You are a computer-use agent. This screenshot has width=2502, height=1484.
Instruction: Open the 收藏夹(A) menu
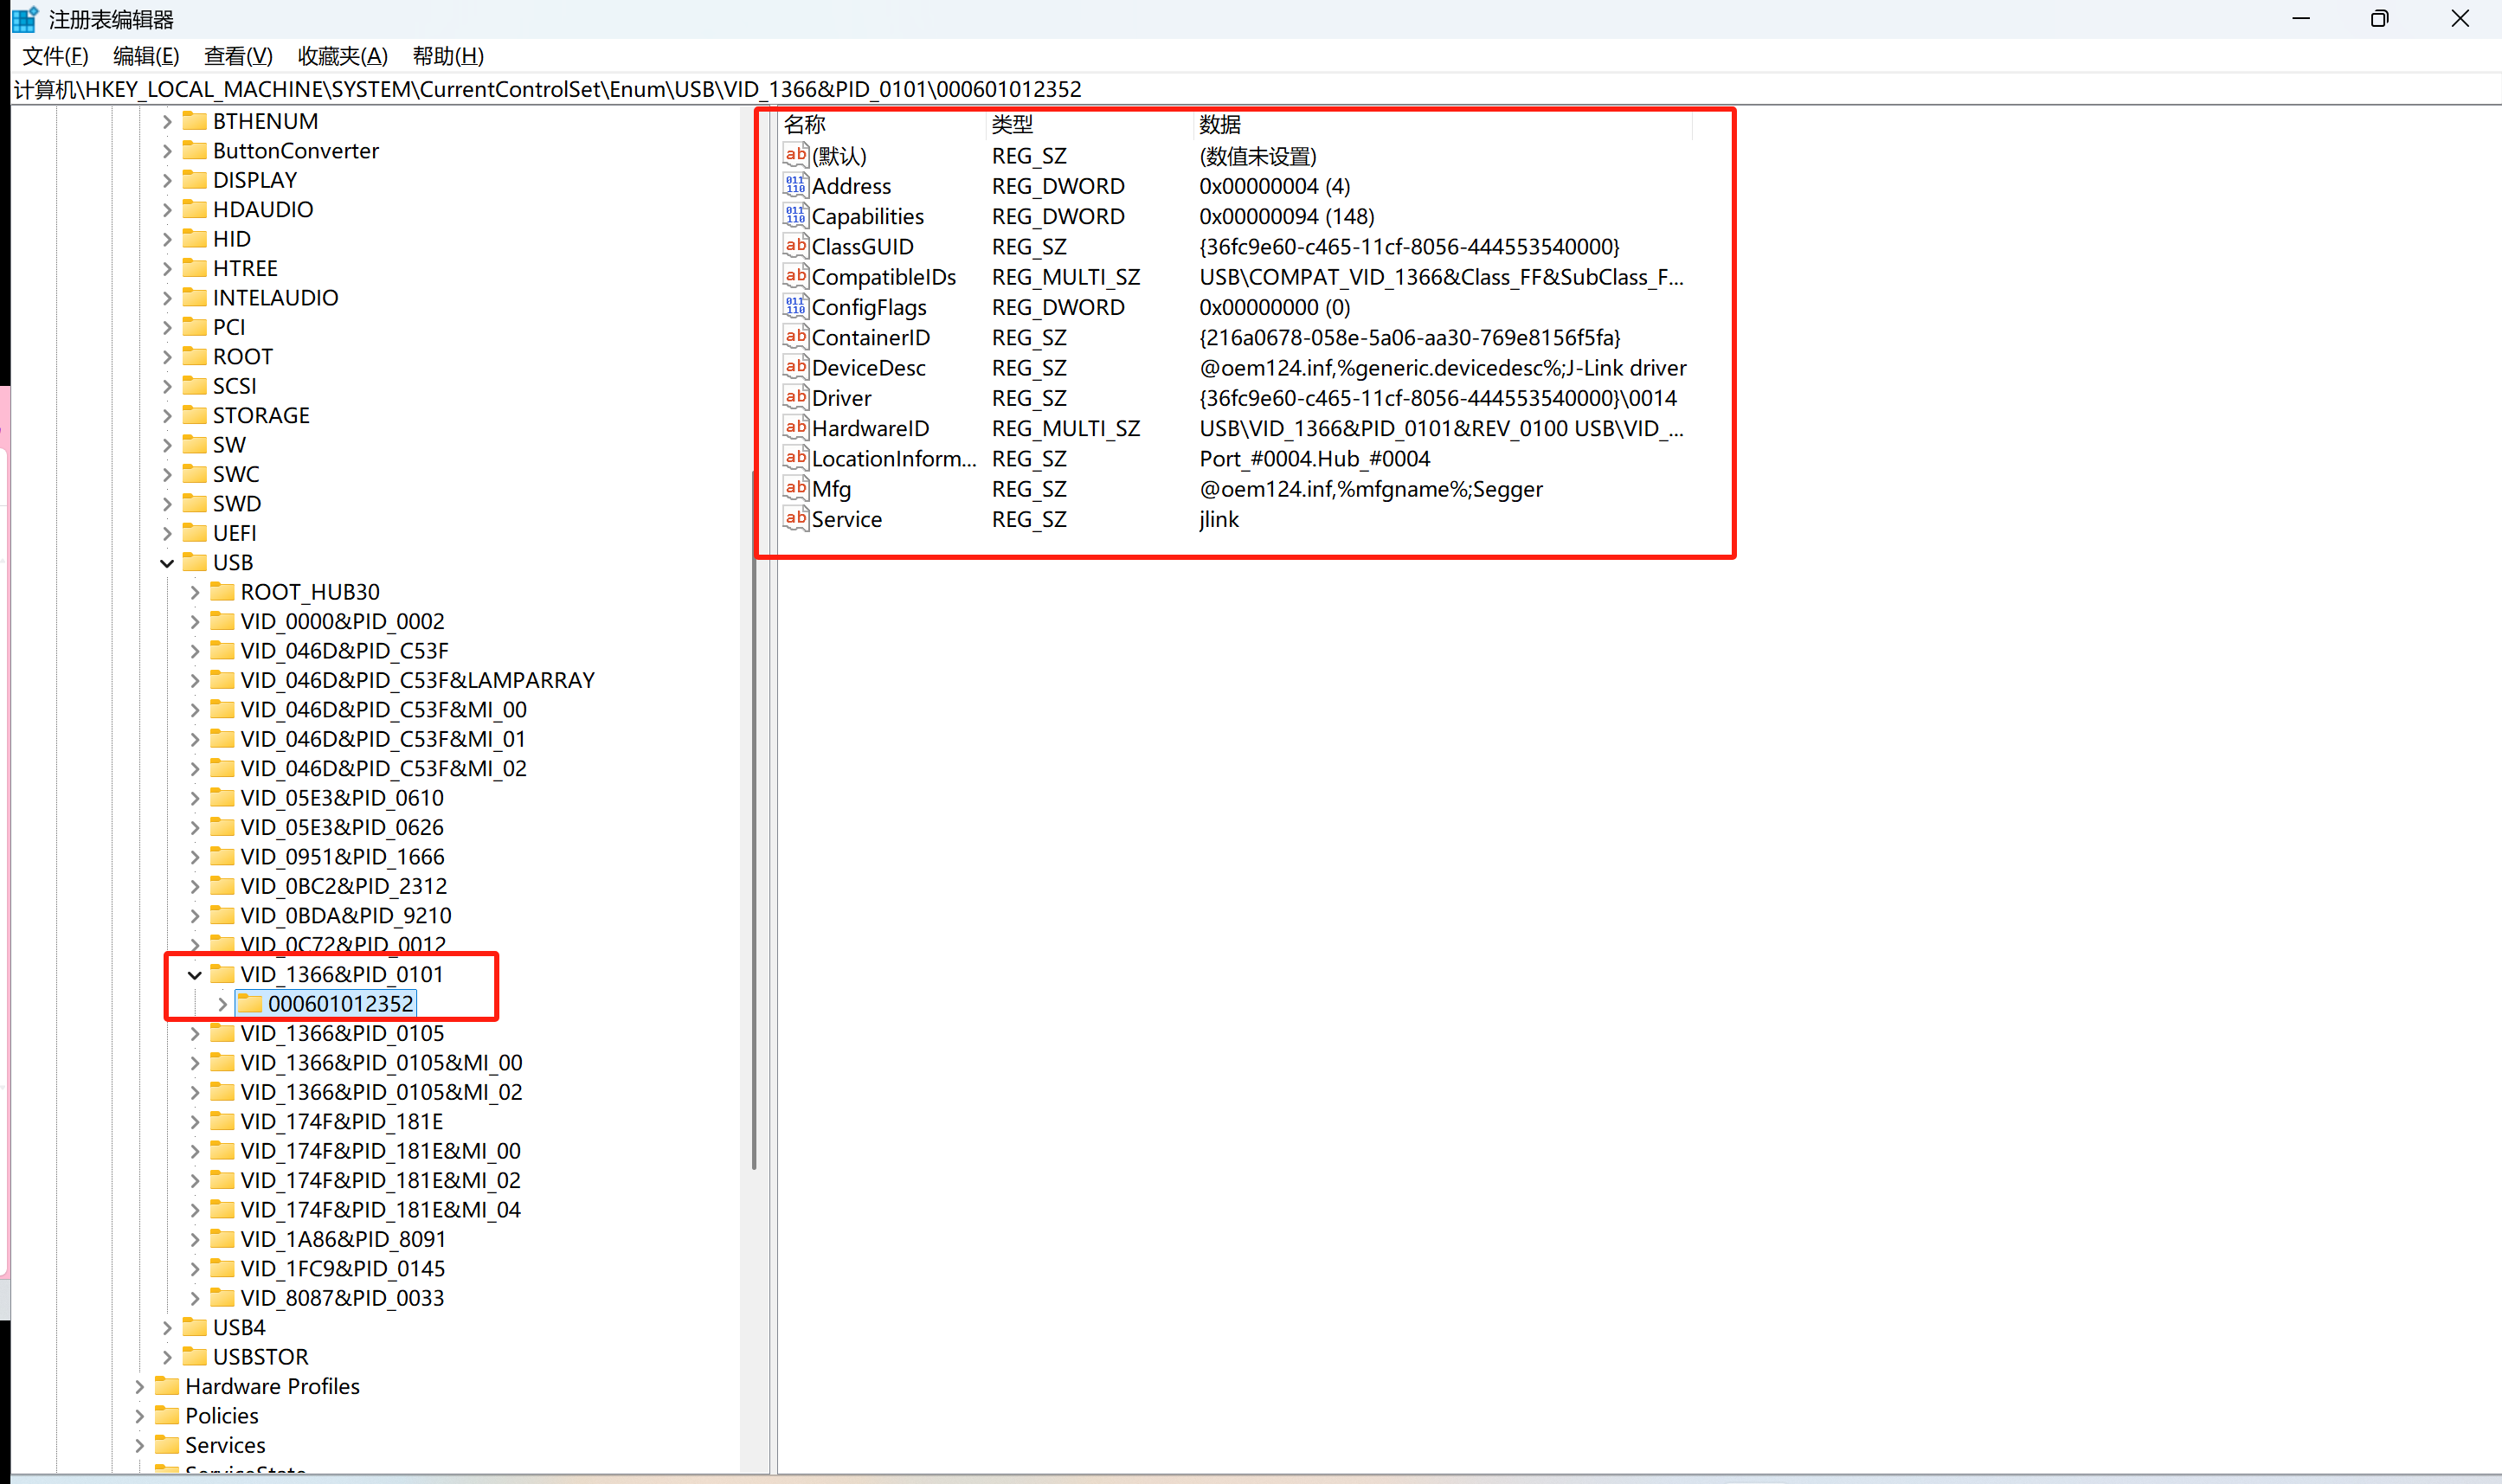[x=342, y=56]
